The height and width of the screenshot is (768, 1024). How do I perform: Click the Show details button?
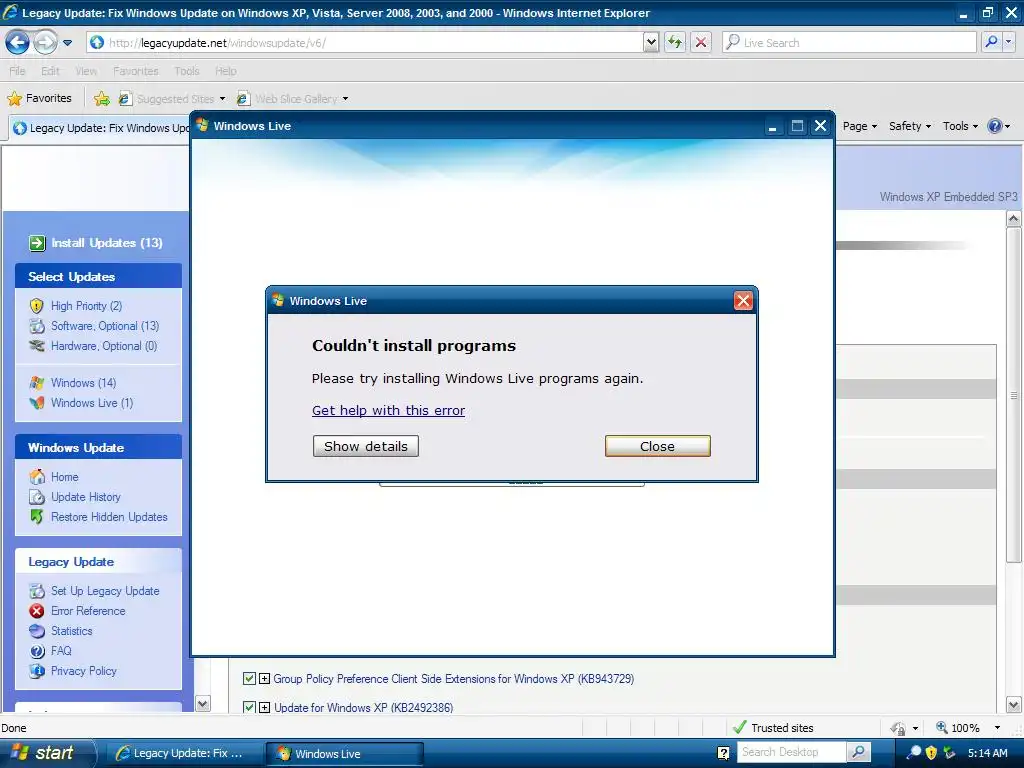pyautogui.click(x=366, y=446)
